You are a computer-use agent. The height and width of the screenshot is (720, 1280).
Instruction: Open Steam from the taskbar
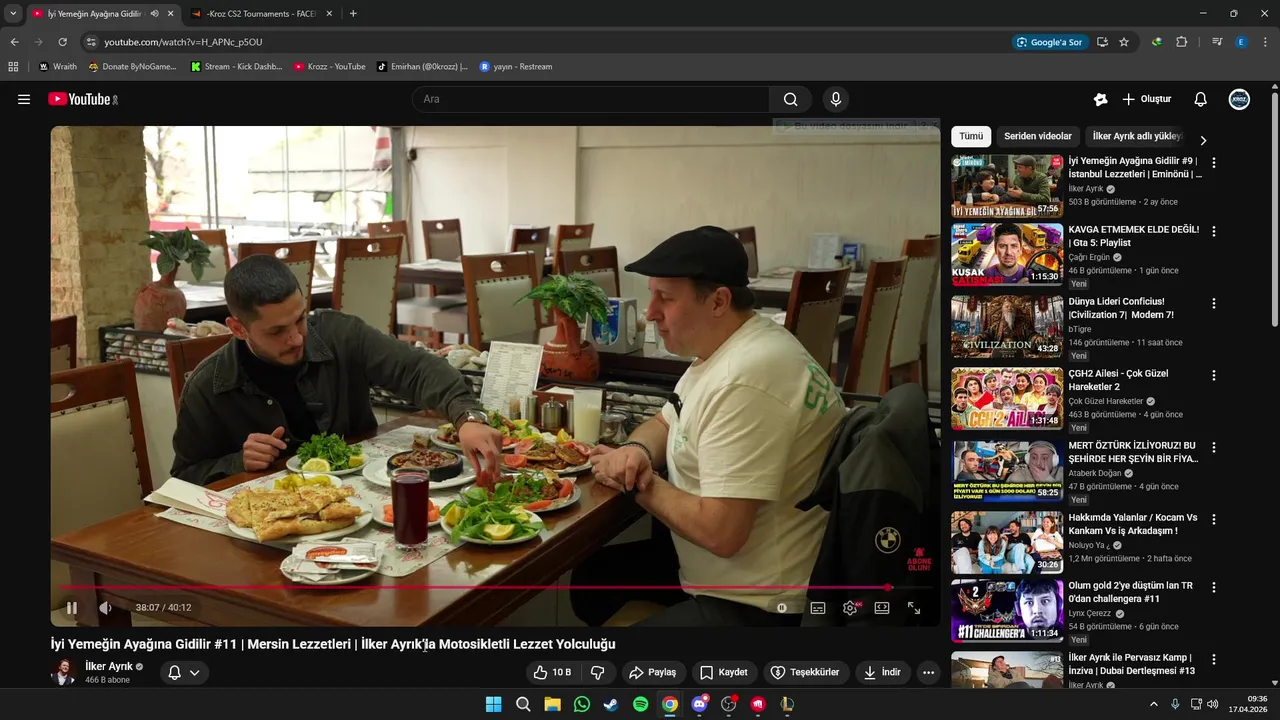[611, 704]
